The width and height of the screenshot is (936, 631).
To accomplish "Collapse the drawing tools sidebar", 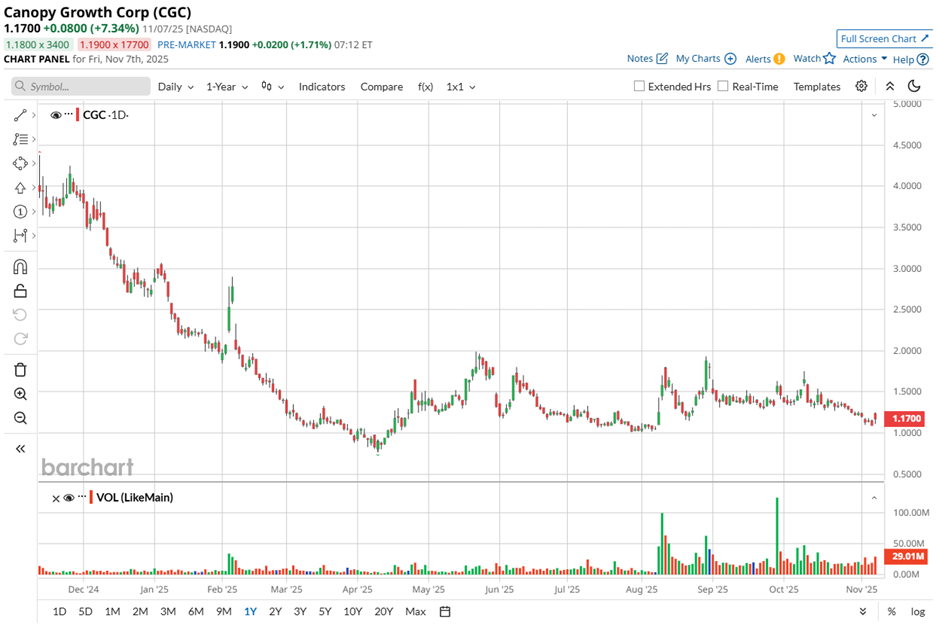I will 20,449.
